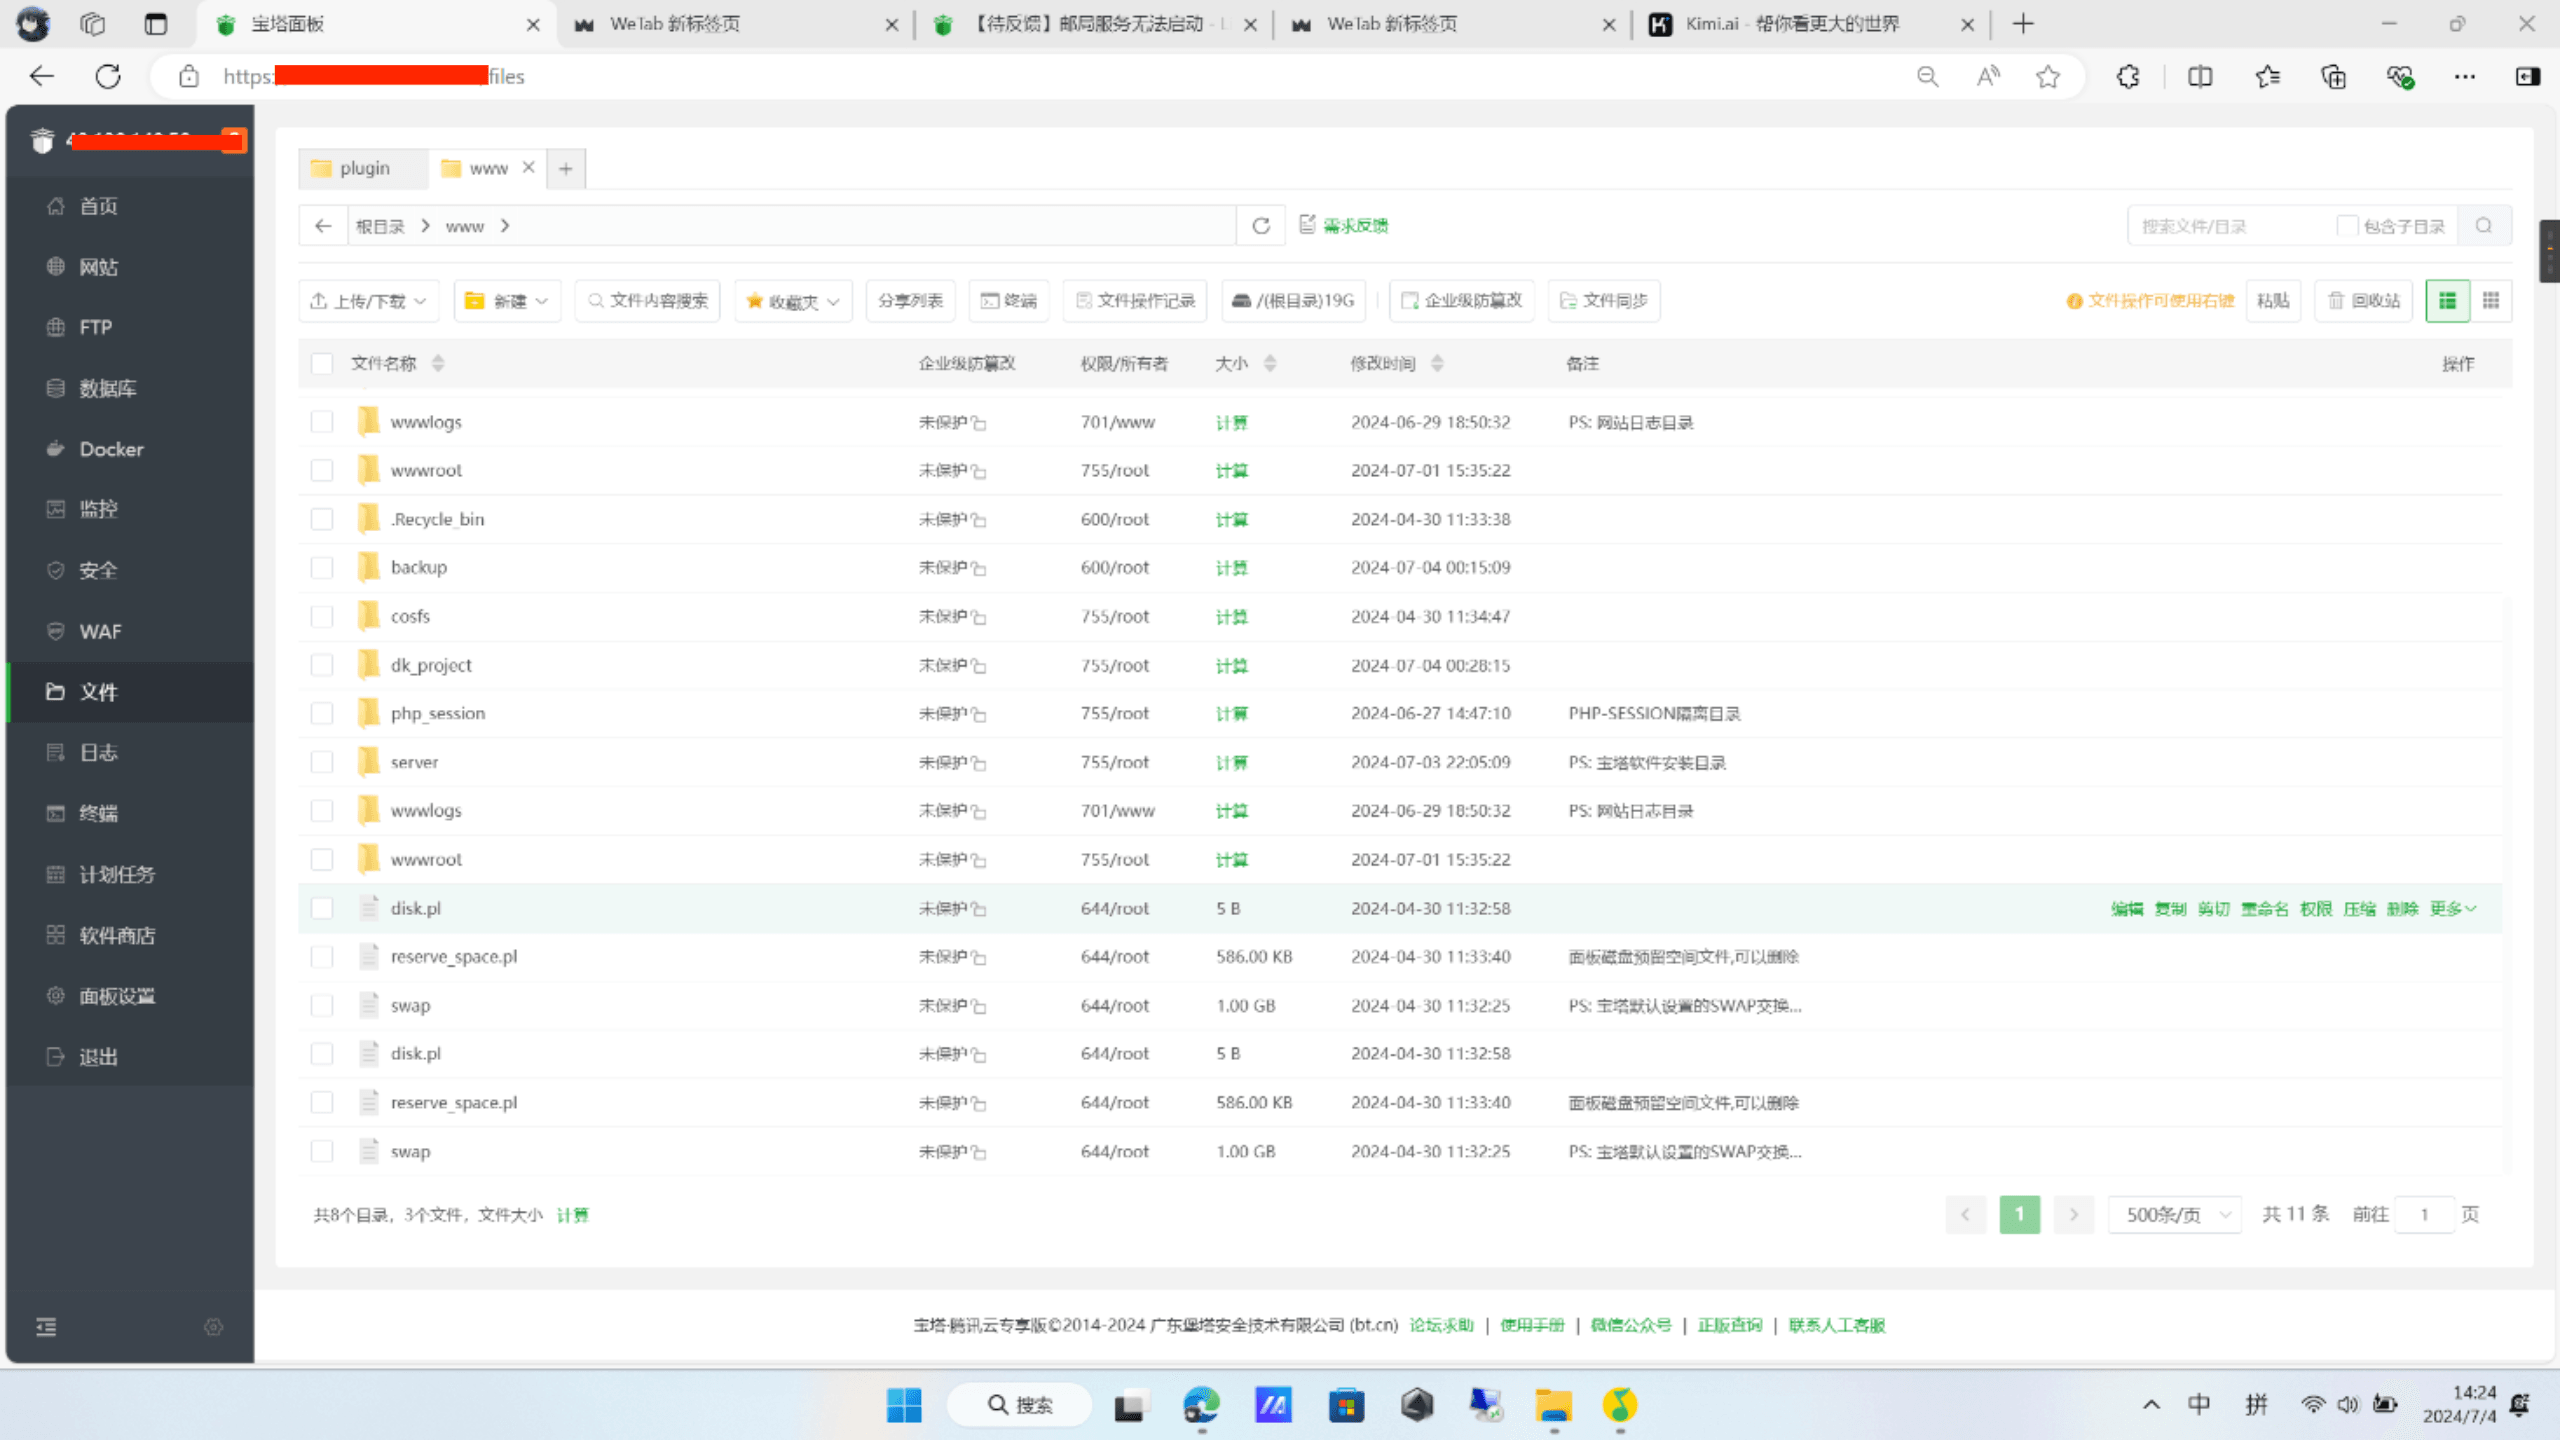Open File Explorer from the taskbar
Image resolution: width=2560 pixels, height=1440 pixels.
1553,1405
